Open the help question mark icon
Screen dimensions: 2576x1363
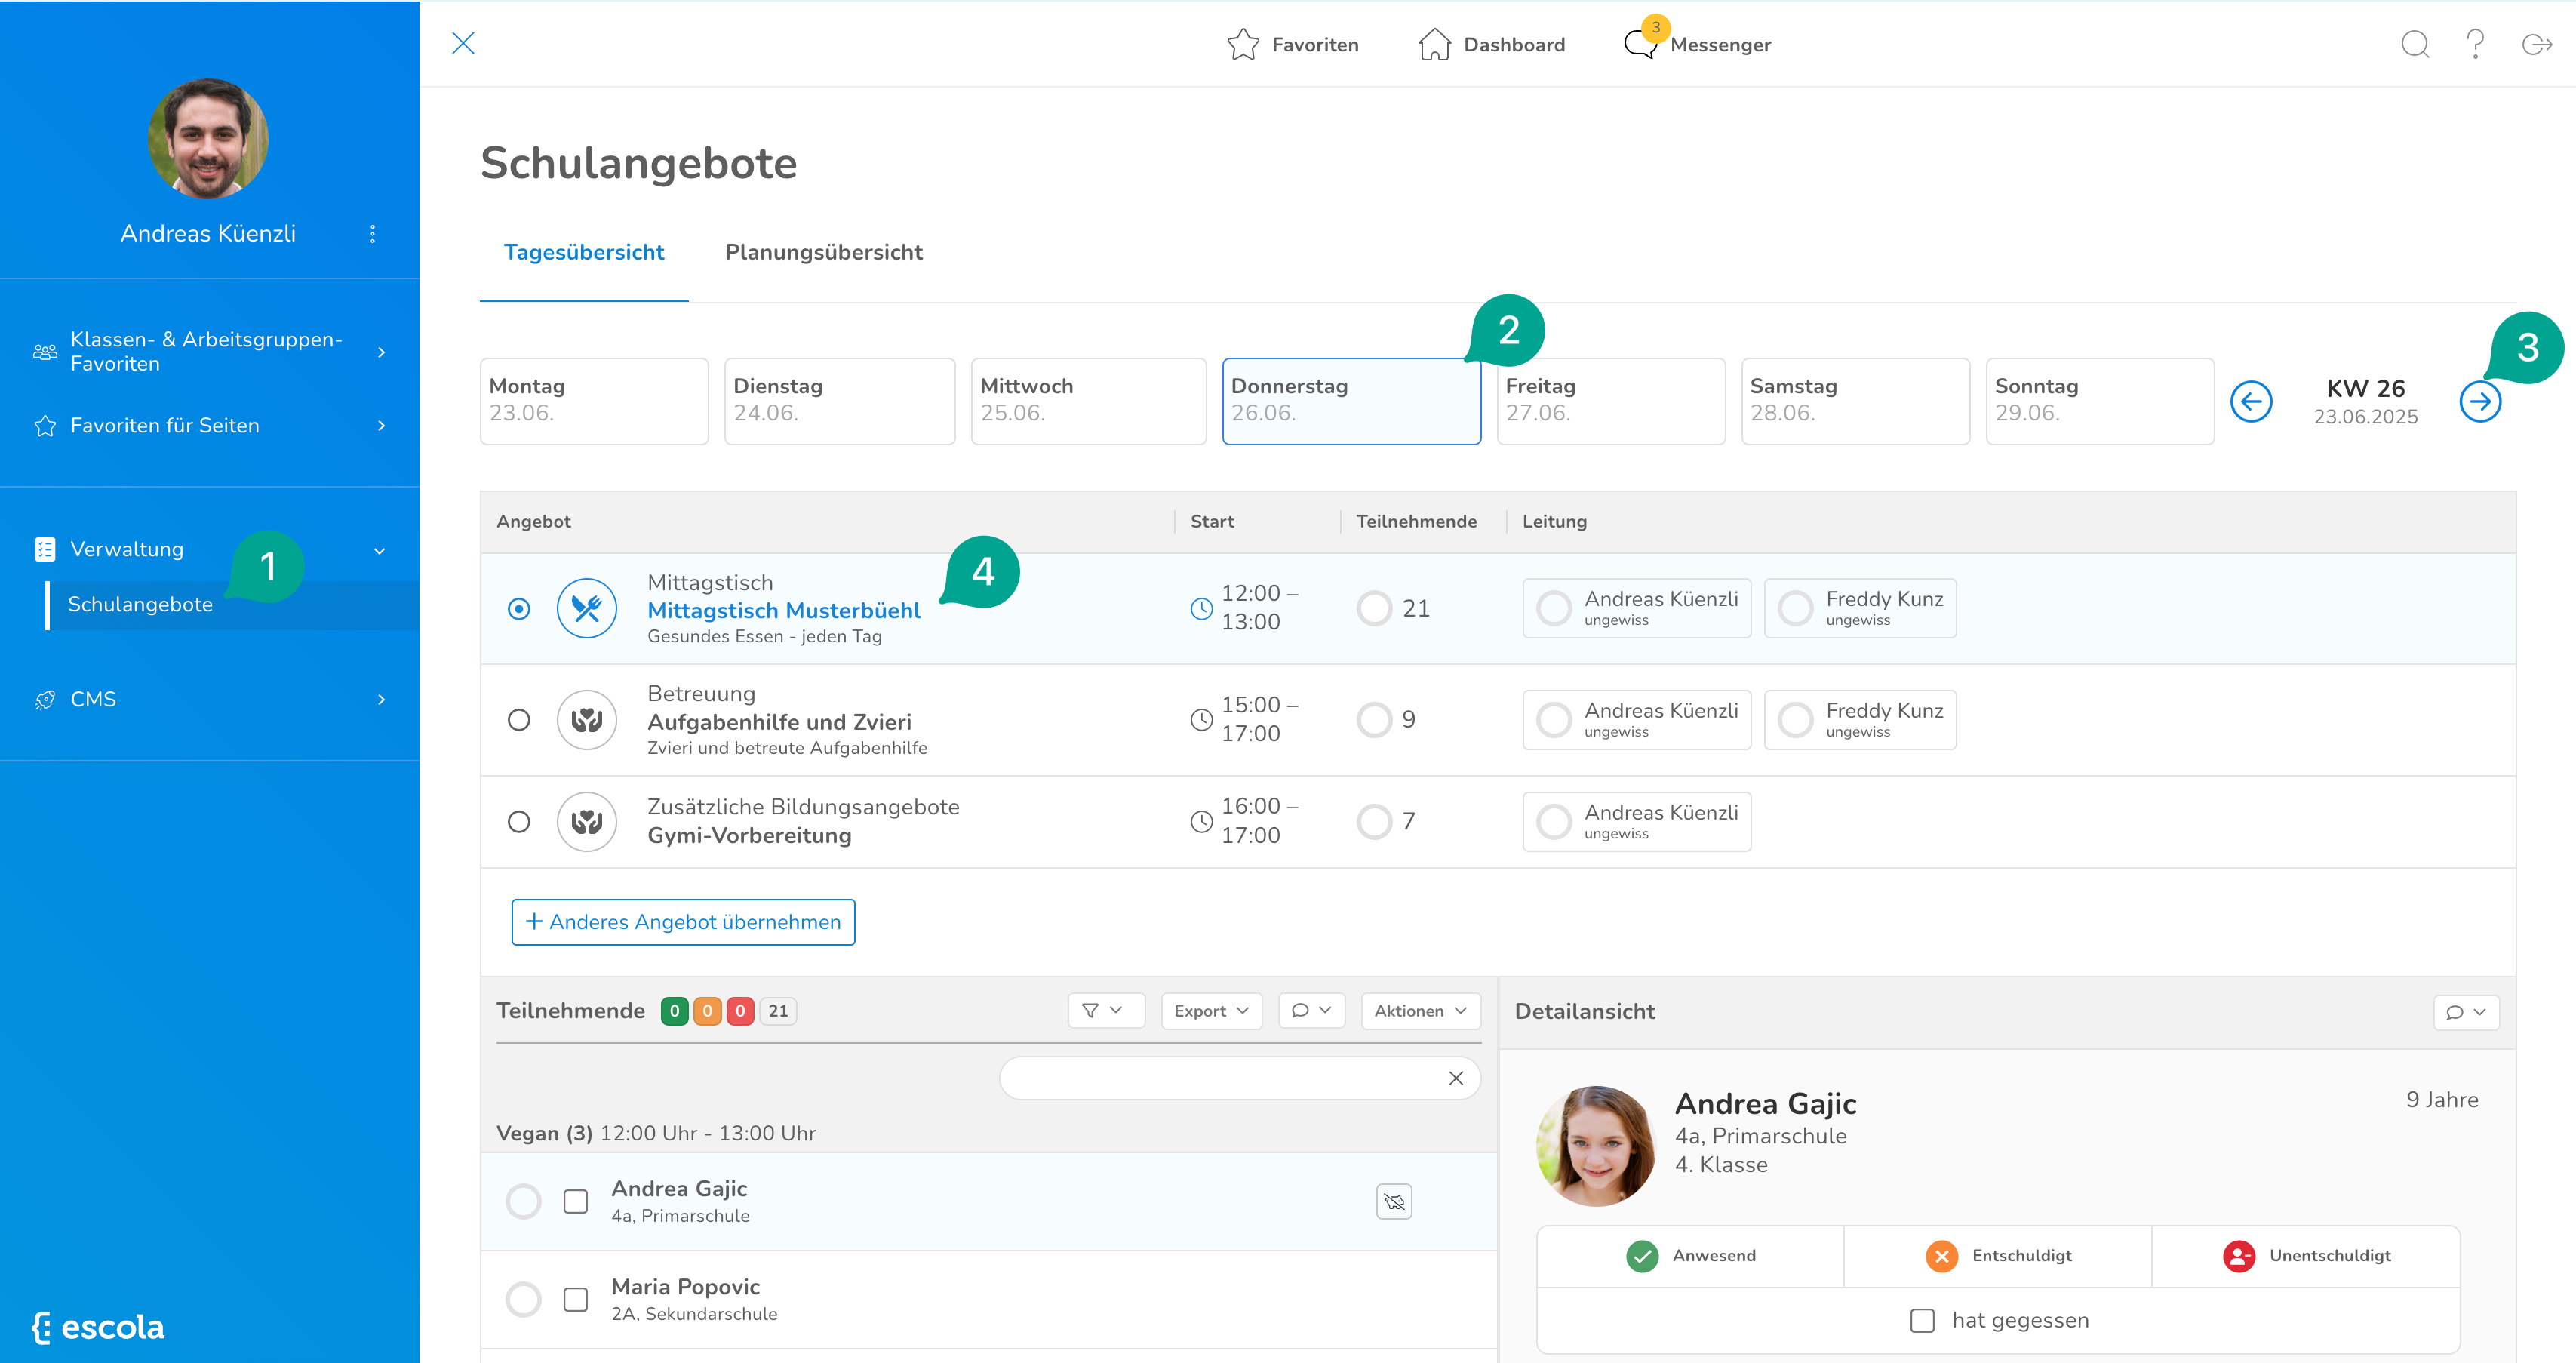pos(2475,44)
